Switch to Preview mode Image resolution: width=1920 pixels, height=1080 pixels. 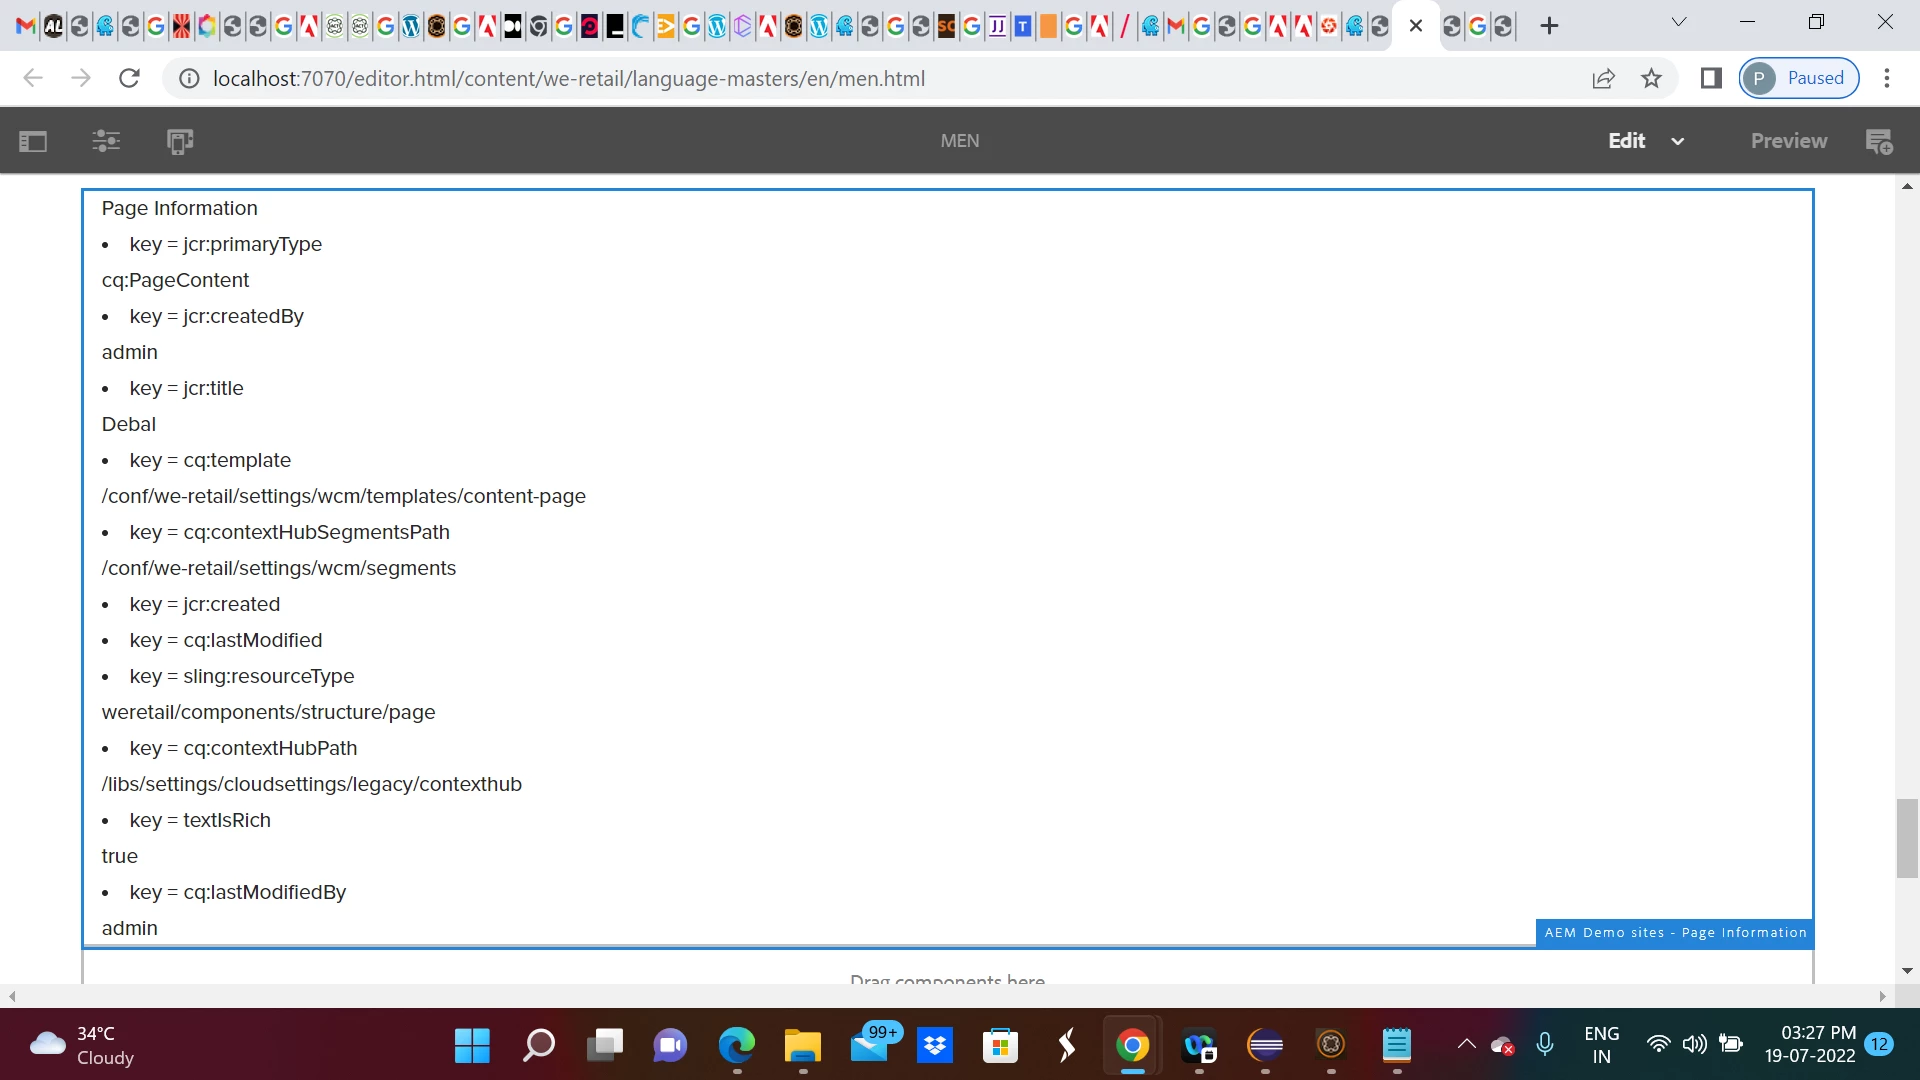pyautogui.click(x=1788, y=141)
